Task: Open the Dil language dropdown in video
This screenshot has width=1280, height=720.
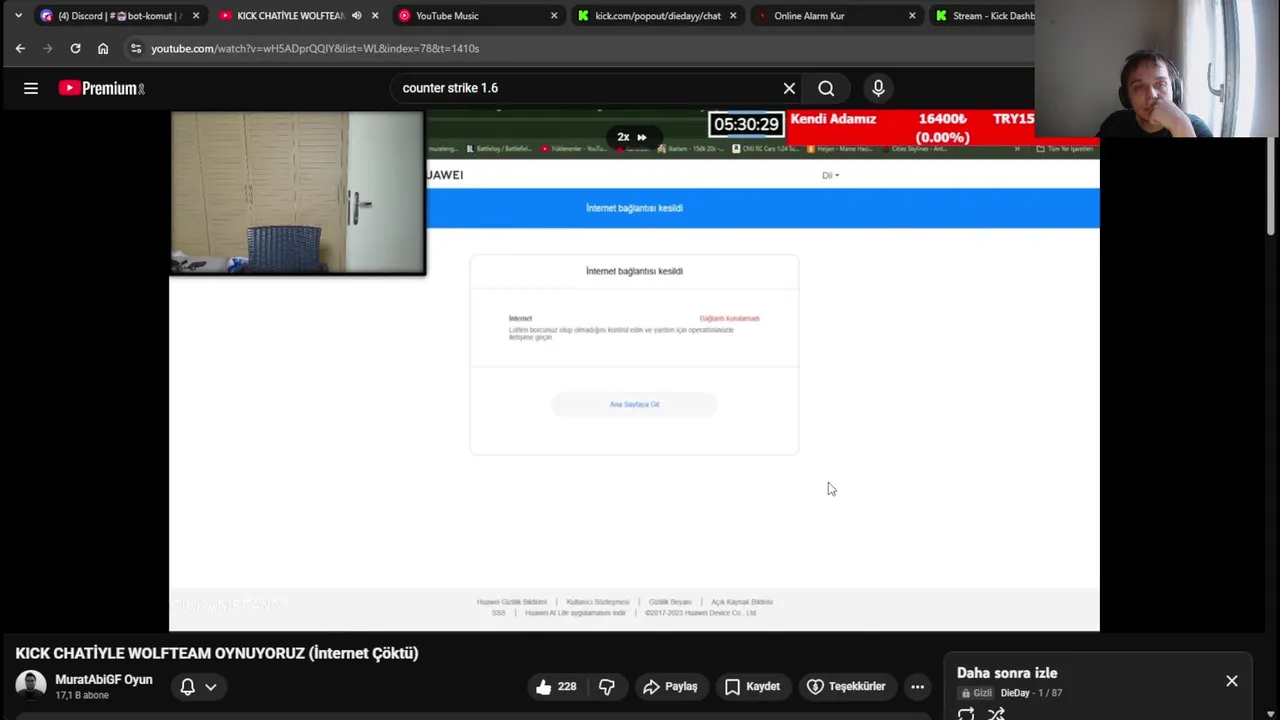Action: [830, 175]
